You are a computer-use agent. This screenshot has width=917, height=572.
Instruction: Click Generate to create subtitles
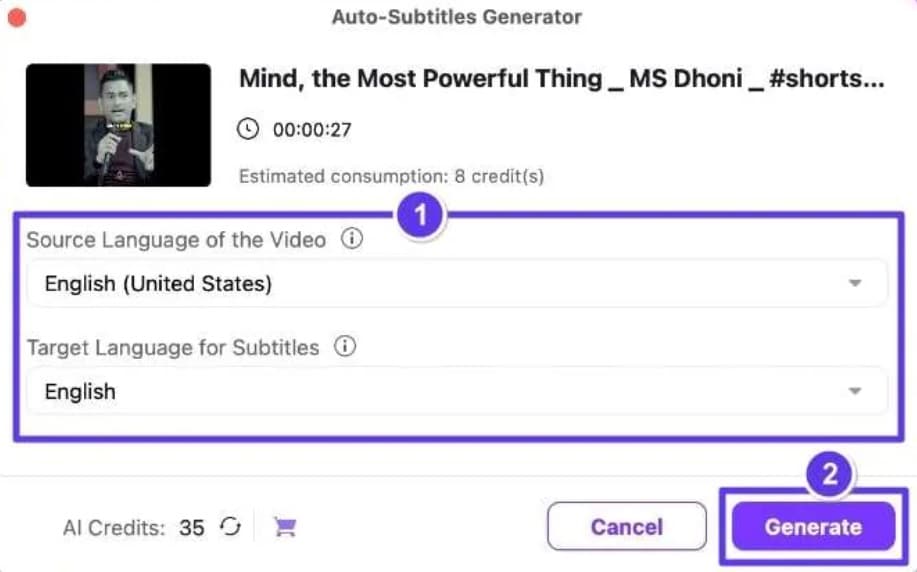pyautogui.click(x=812, y=527)
